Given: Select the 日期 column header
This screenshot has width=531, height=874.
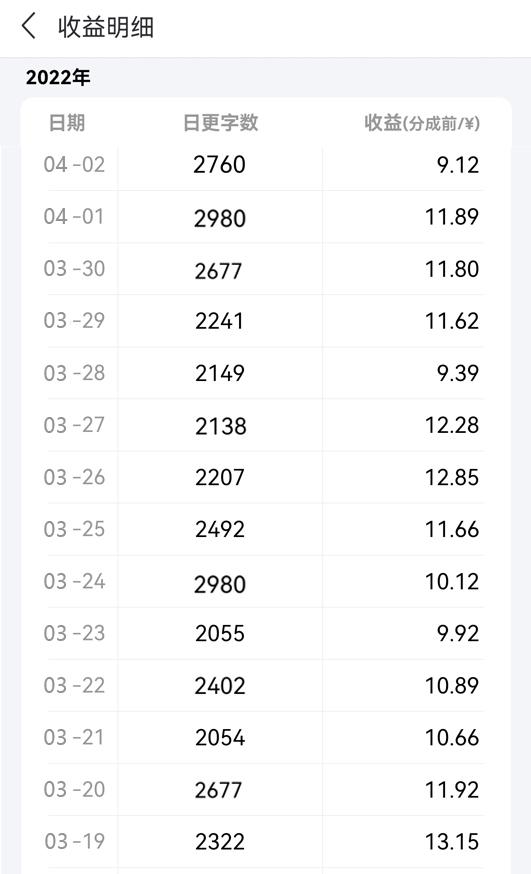Looking at the screenshot, I should click(x=67, y=123).
